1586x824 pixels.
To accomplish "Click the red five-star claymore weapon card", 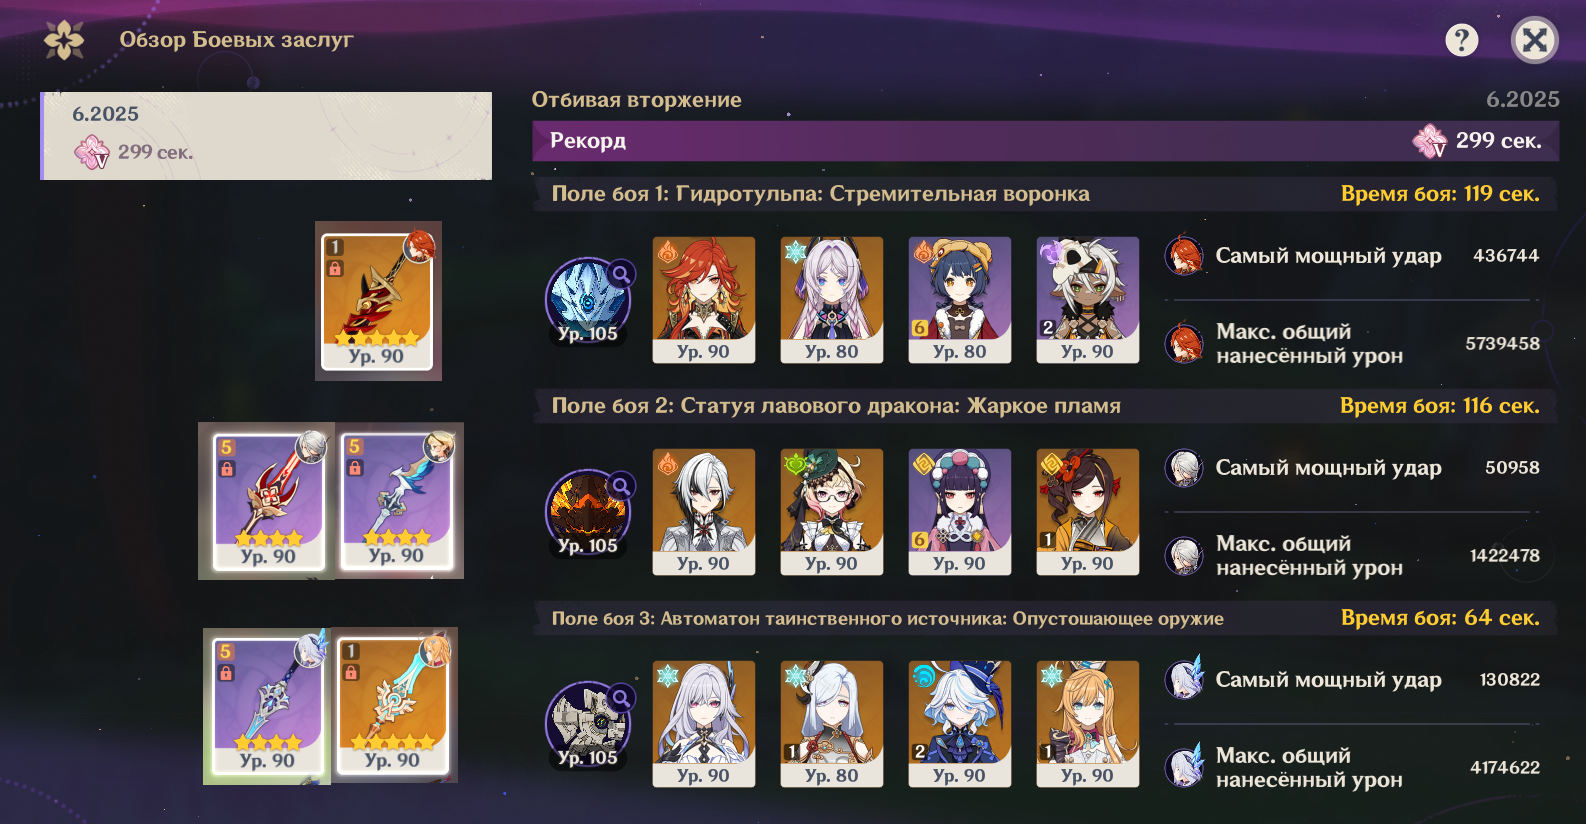I will coord(377,301).
